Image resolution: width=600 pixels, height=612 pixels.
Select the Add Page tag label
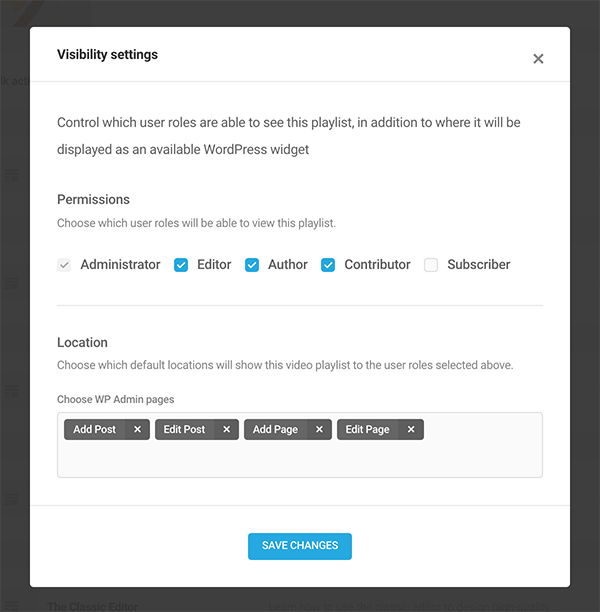275,430
